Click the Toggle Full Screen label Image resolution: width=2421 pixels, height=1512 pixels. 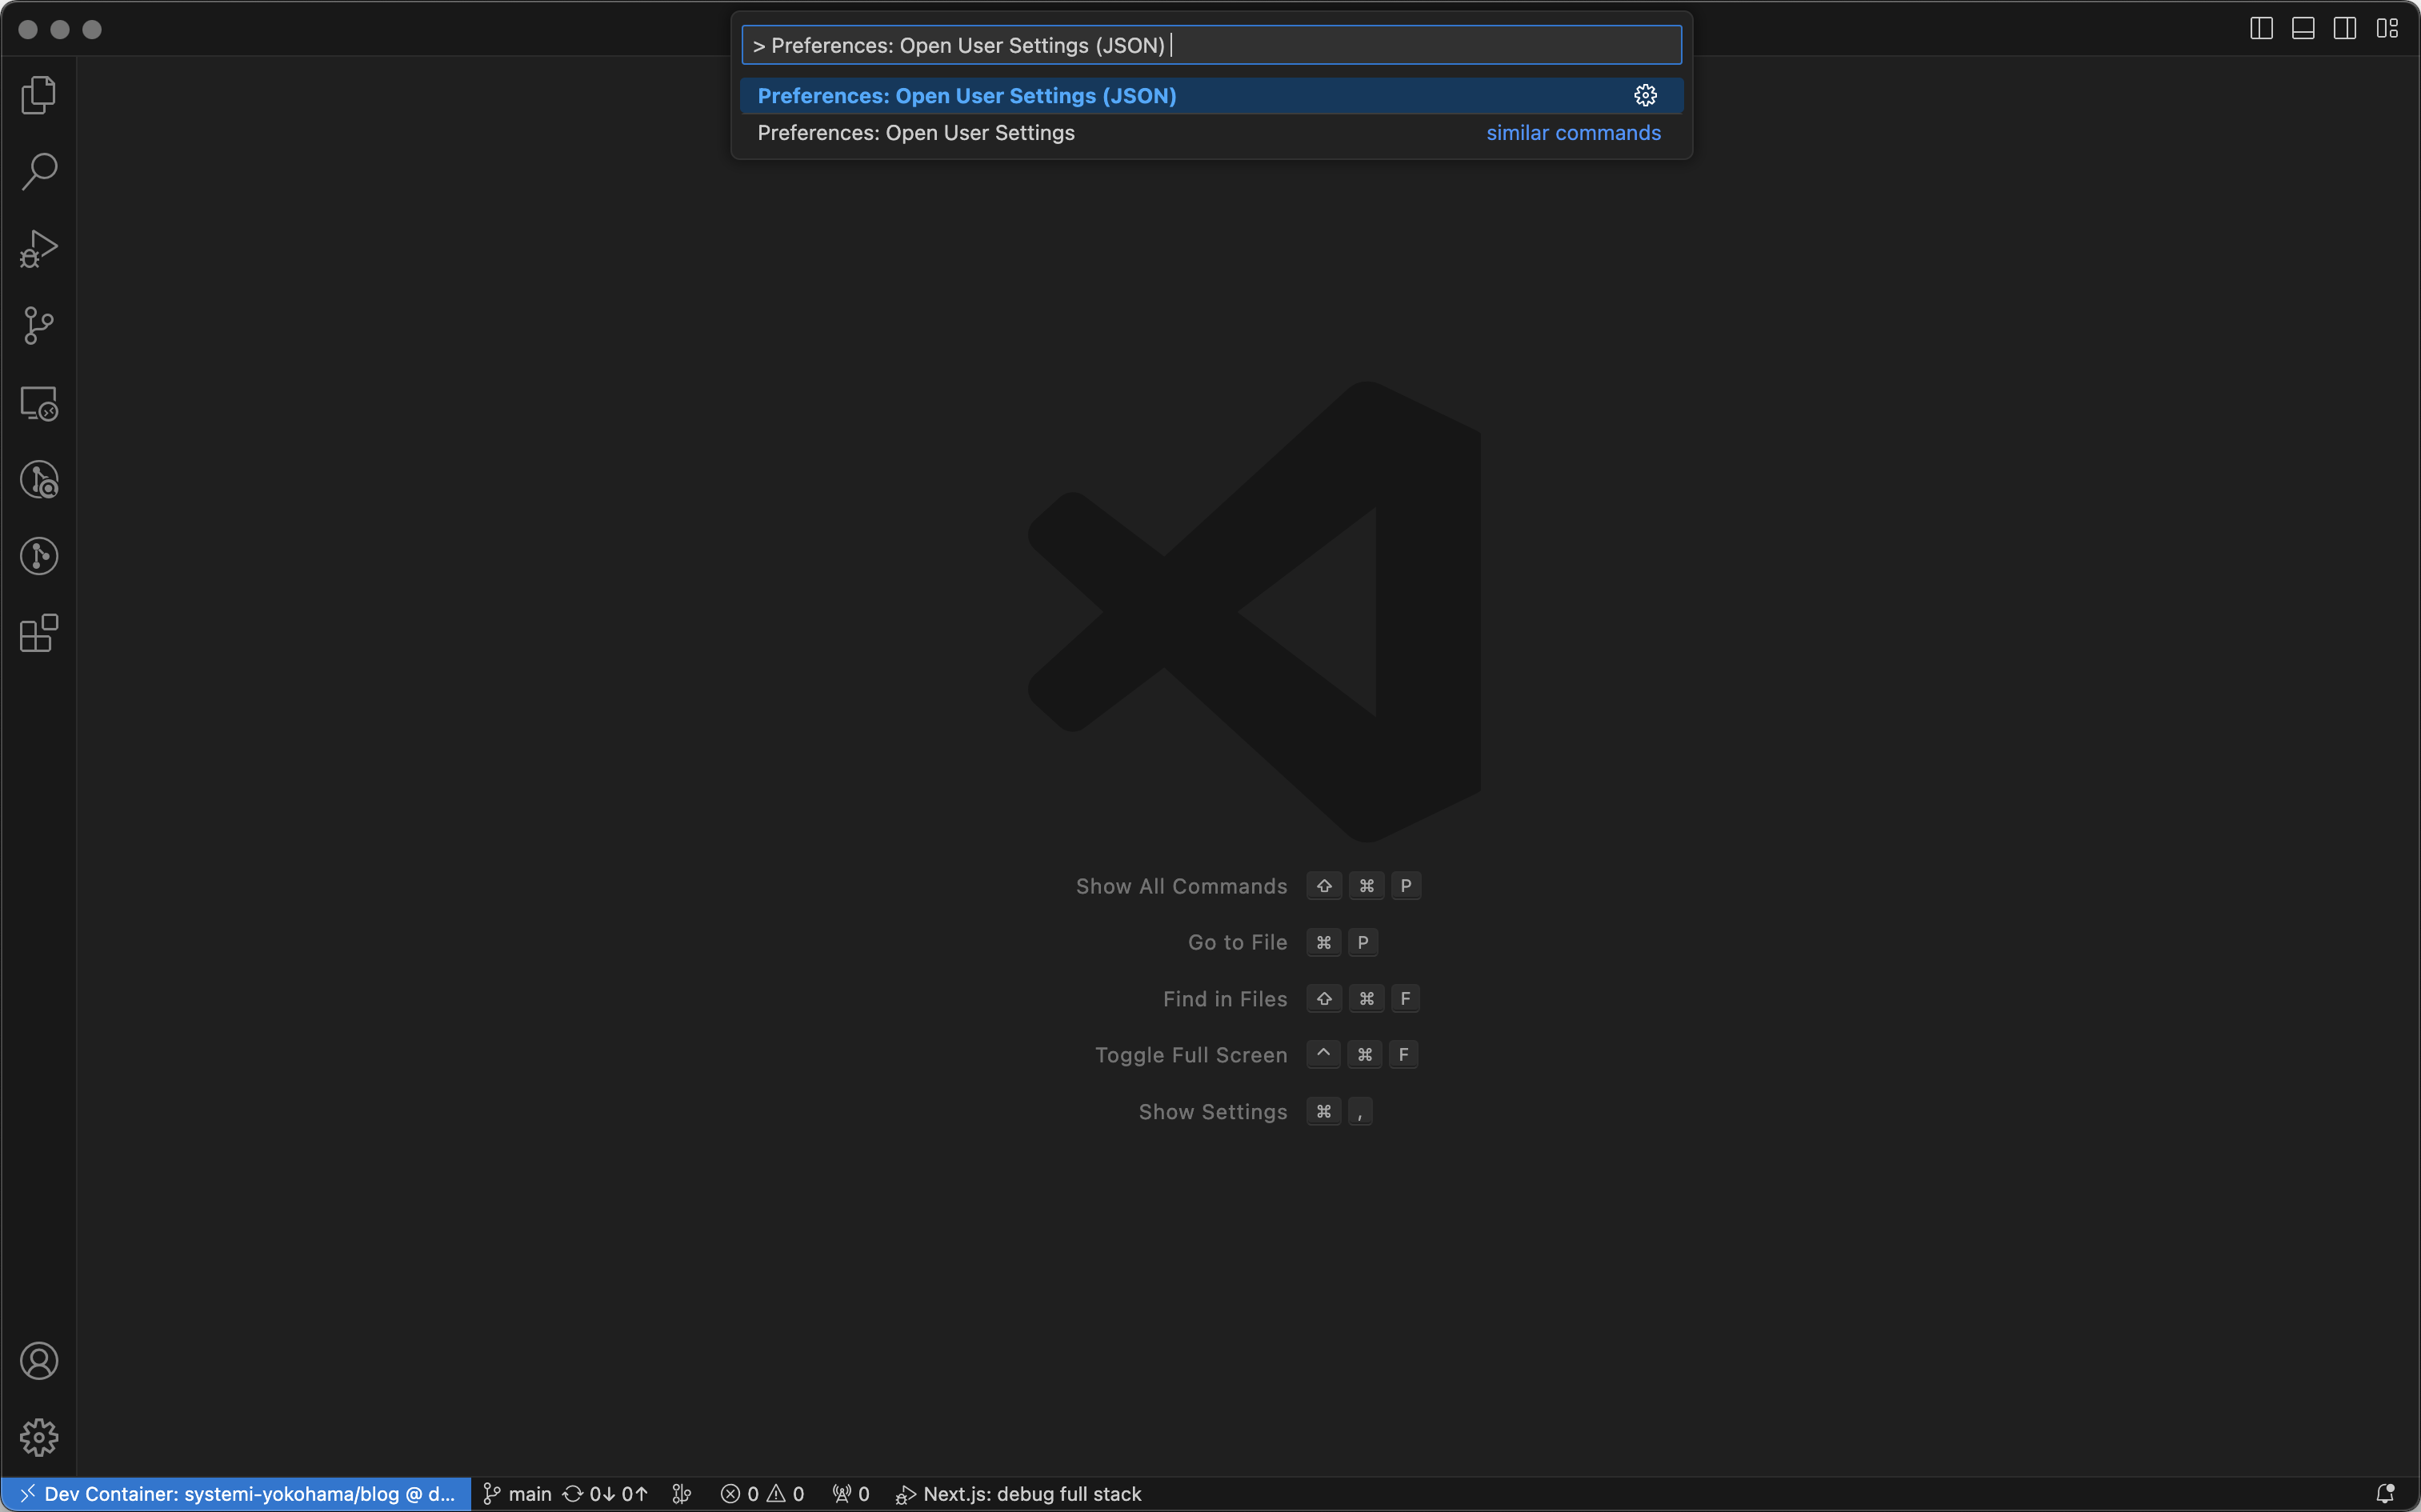coord(1191,1055)
